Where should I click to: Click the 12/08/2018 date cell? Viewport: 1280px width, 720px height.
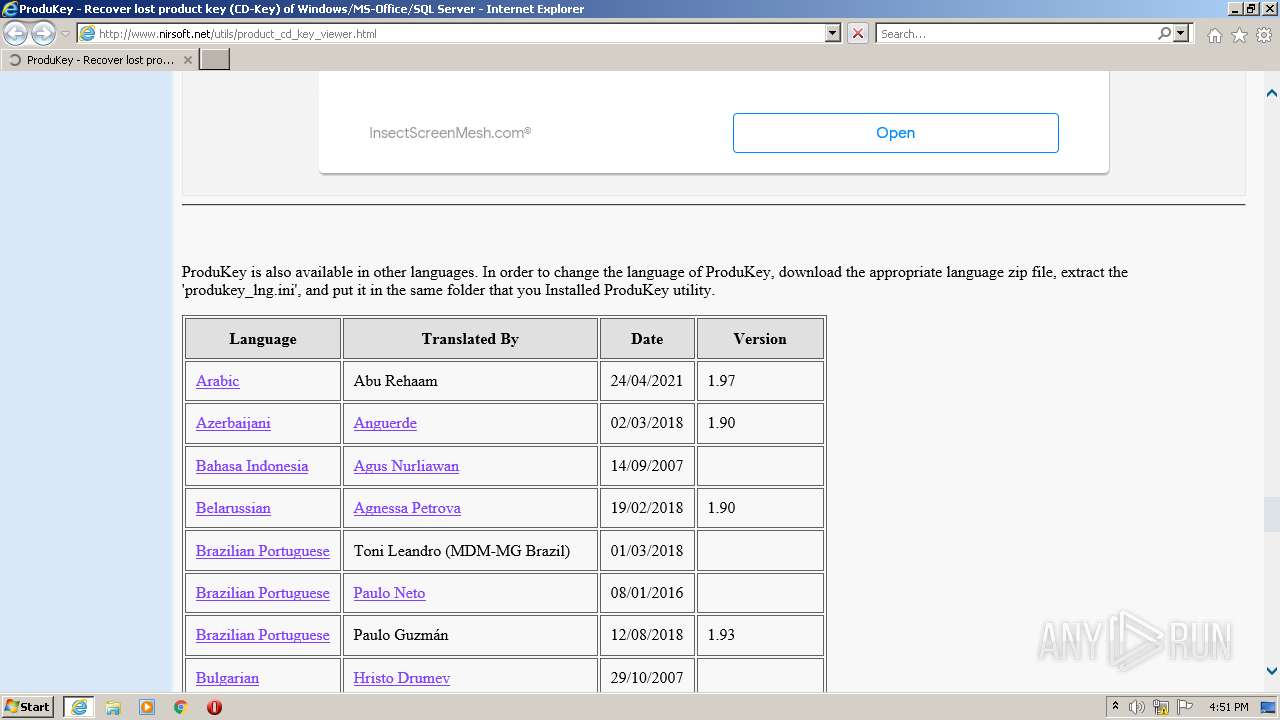point(647,635)
